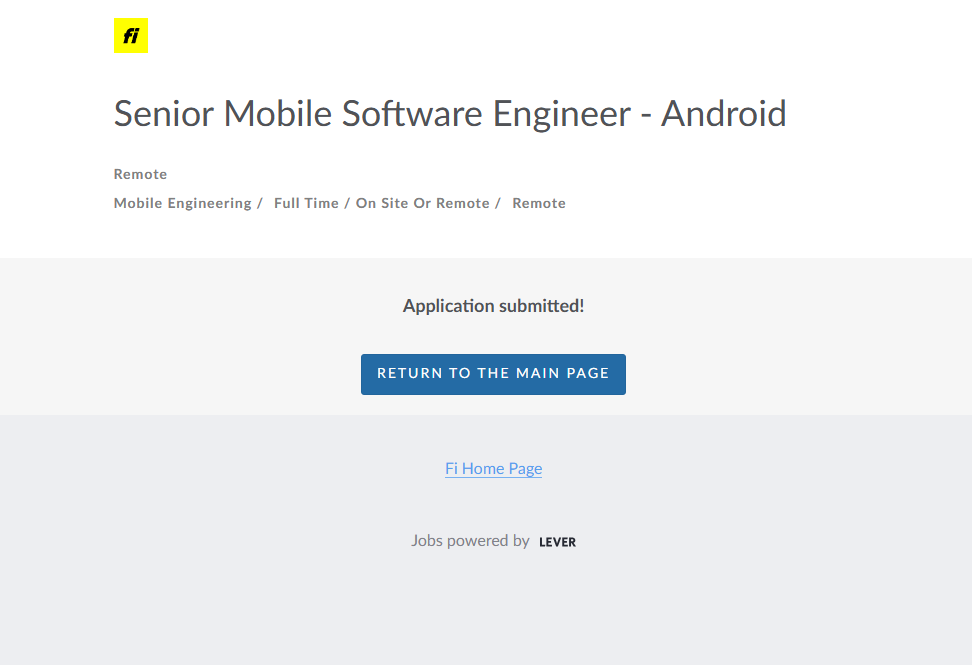Click the job title heading
The height and width of the screenshot is (665, 972).
(x=450, y=114)
